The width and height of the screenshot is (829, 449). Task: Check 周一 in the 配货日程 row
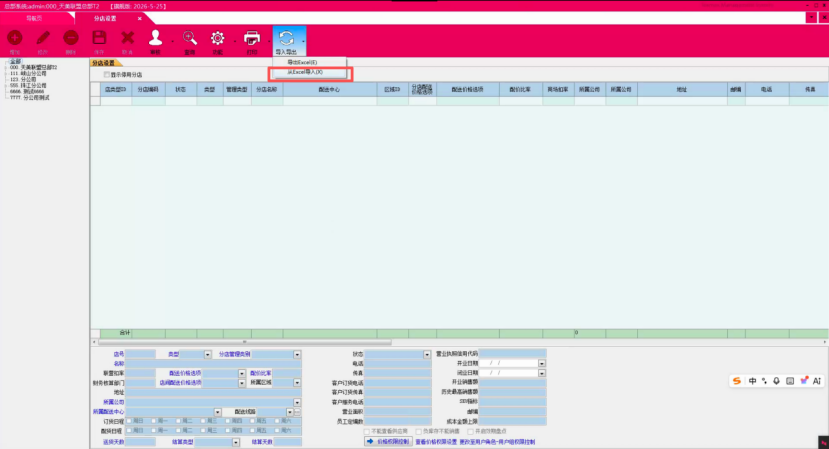(x=153, y=430)
